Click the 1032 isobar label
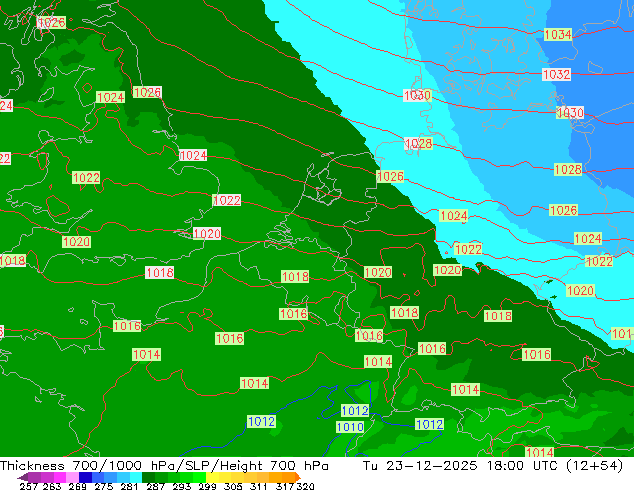This screenshot has width=634, height=490. (556, 74)
